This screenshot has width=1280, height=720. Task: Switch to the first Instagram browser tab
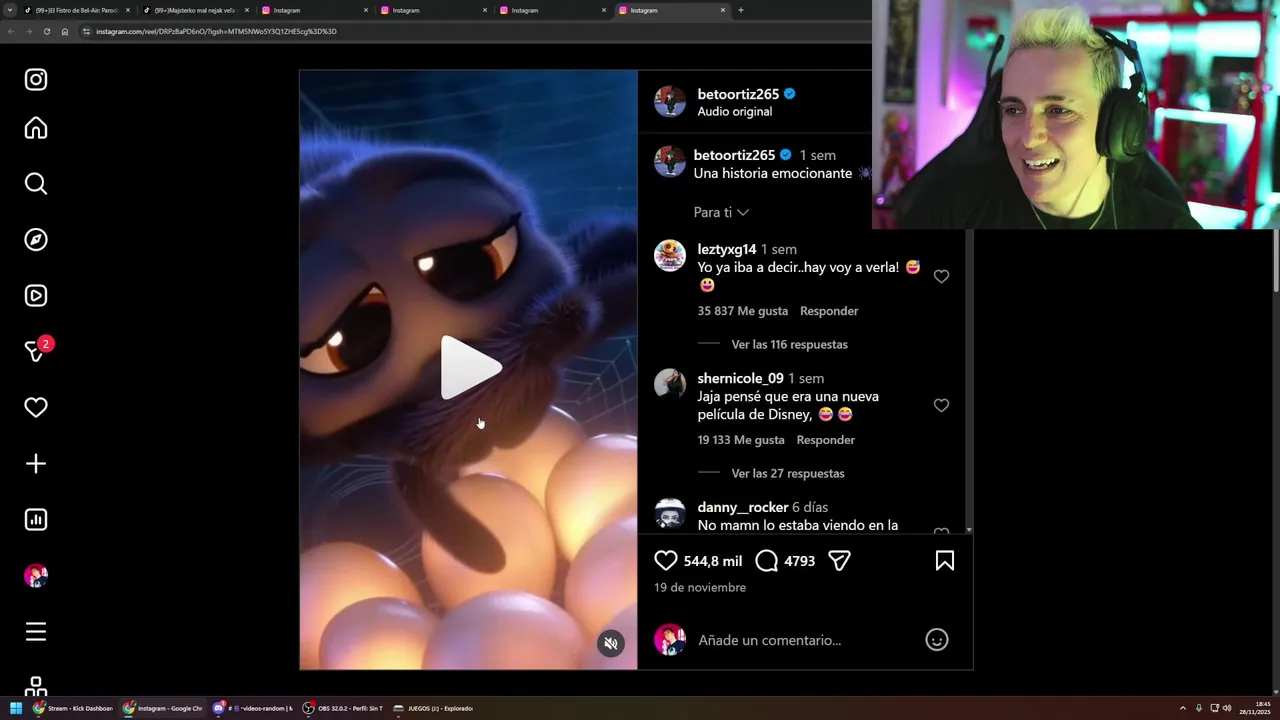[x=315, y=10]
